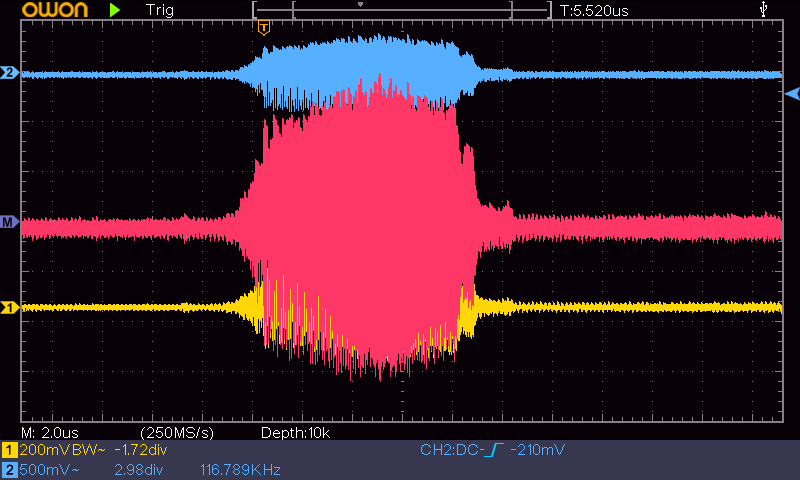Click the waveform memory position bar
800x480 pixels.
[402, 10]
